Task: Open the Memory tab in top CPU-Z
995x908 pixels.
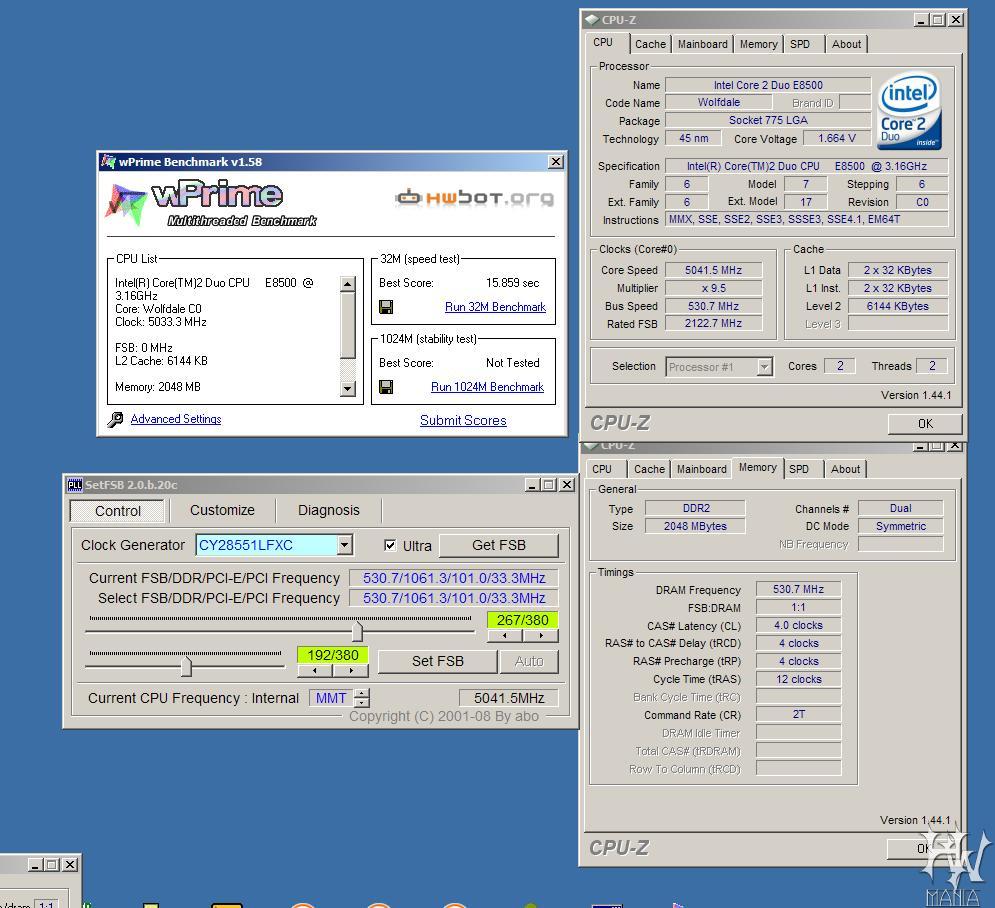Action: click(x=758, y=44)
